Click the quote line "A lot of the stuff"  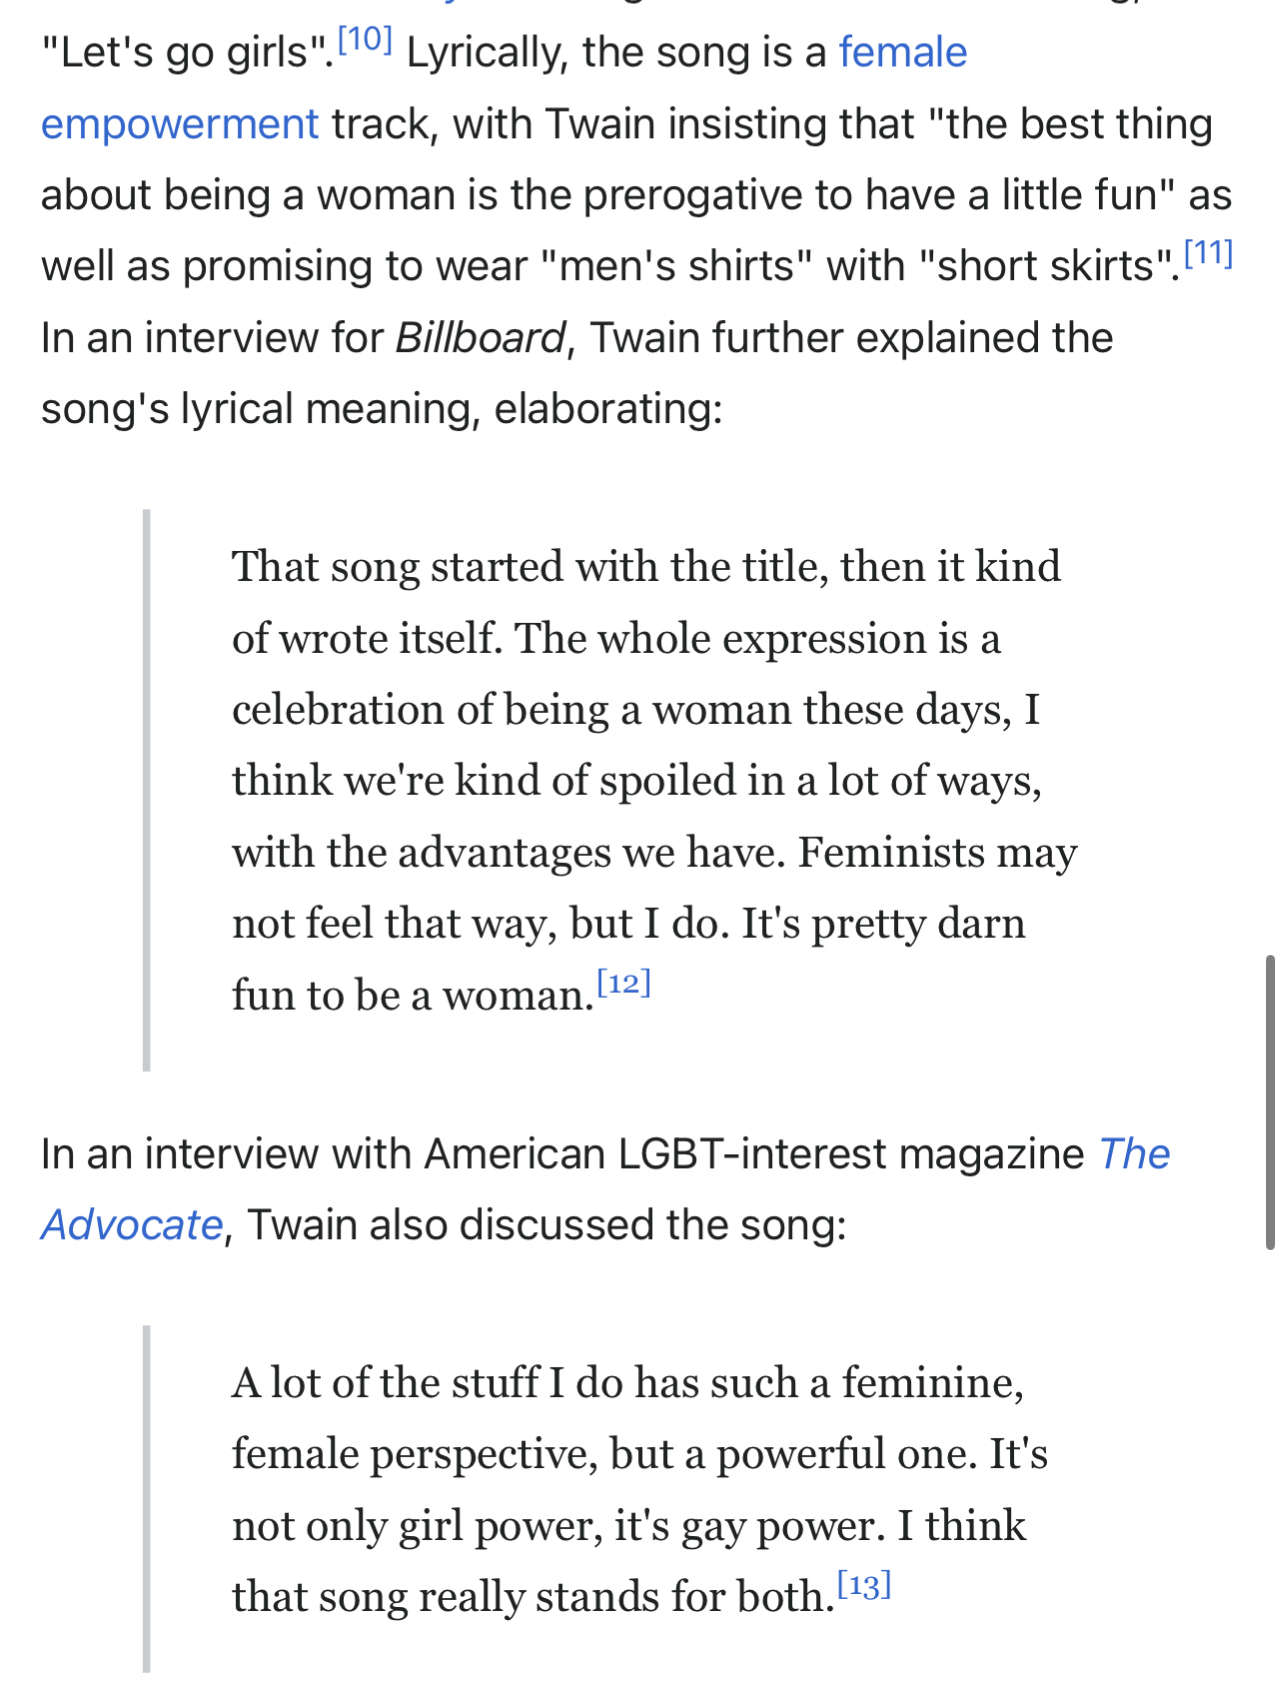click(x=627, y=1383)
